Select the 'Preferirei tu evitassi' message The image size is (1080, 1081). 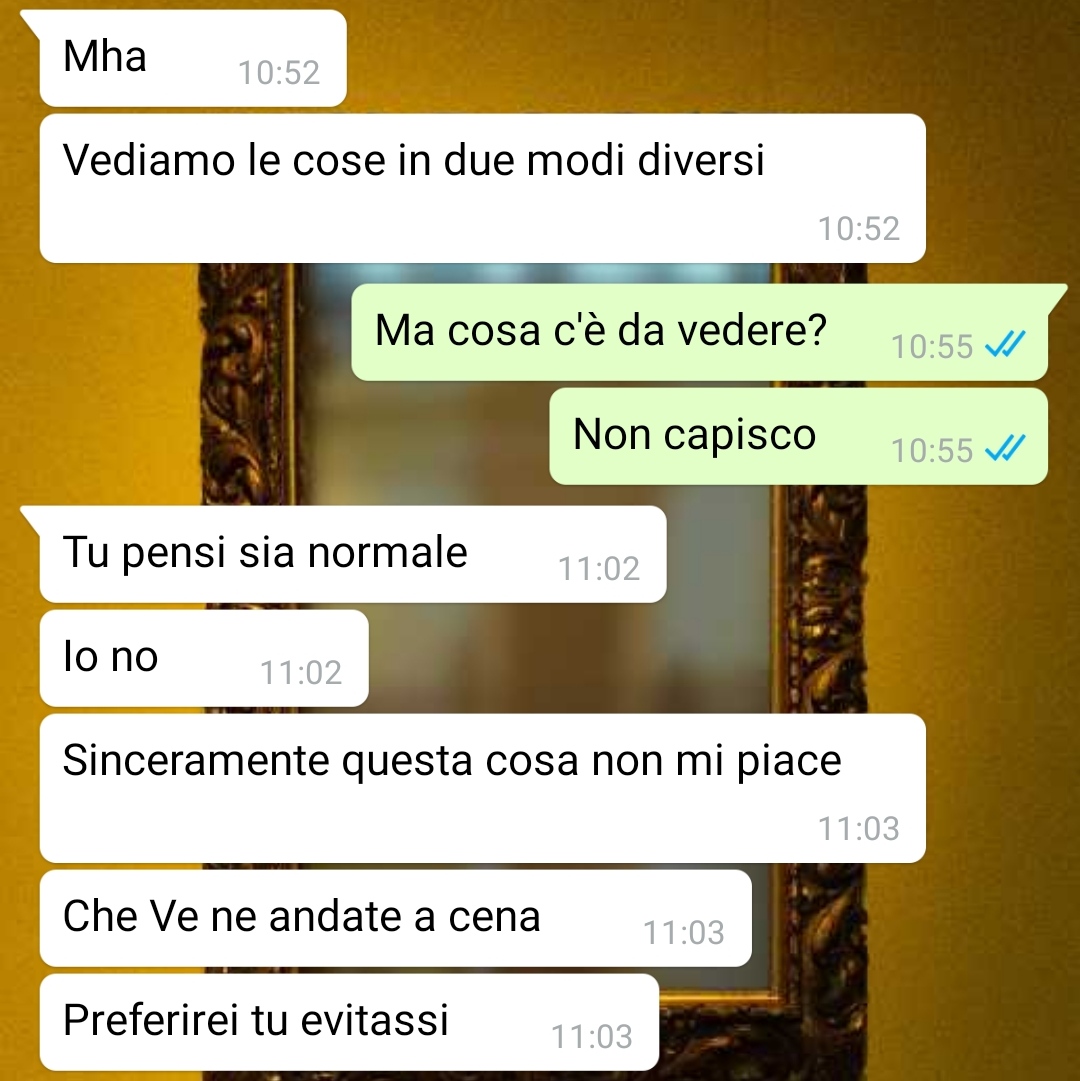(x=349, y=1022)
